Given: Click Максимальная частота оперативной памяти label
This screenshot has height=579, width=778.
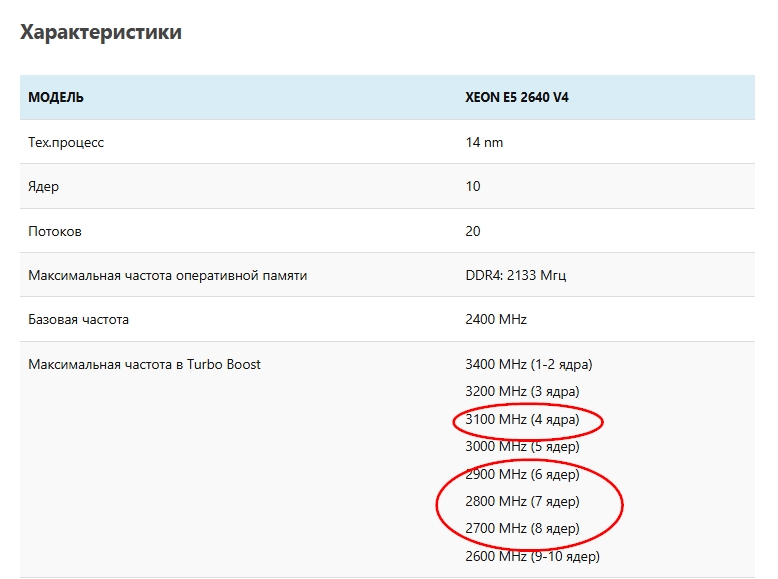Looking at the screenshot, I should click(167, 275).
